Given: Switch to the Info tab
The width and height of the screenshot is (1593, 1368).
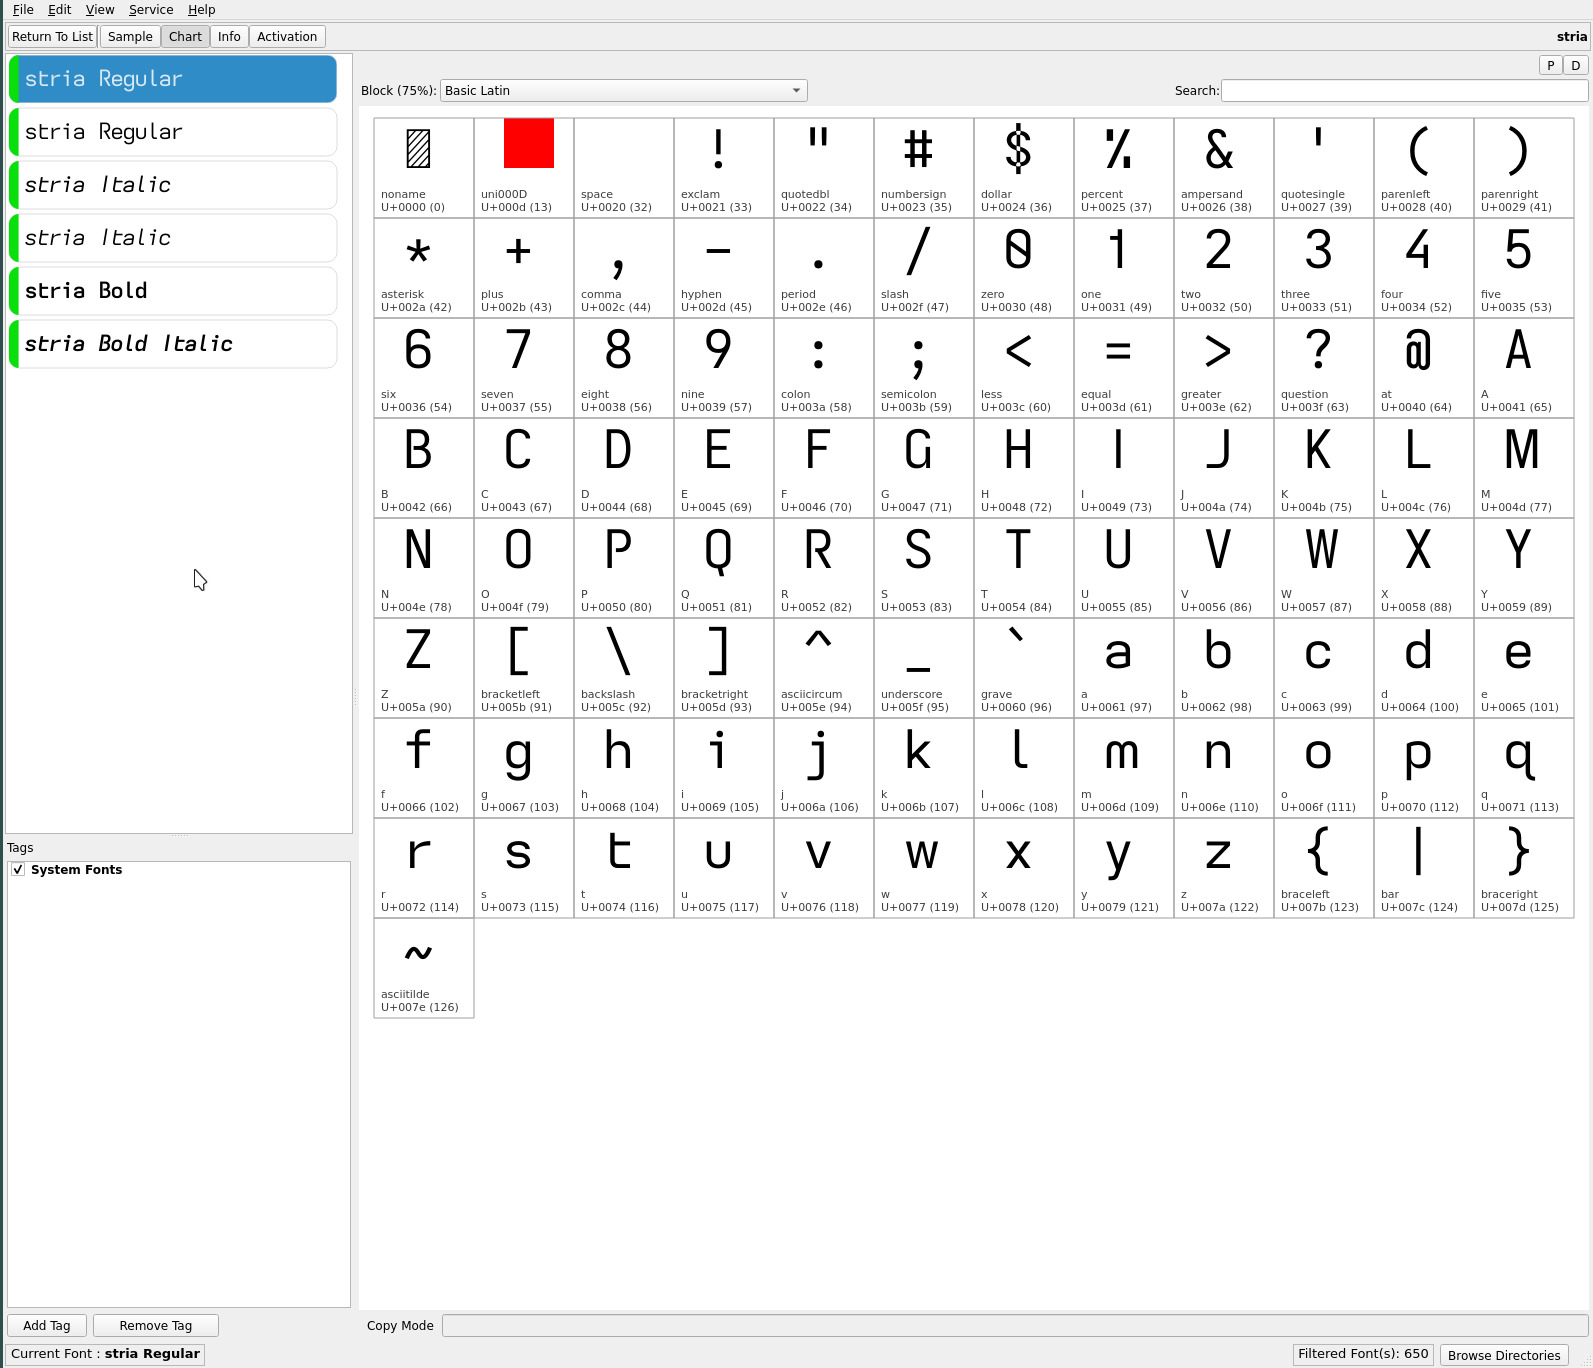Looking at the screenshot, I should (229, 37).
